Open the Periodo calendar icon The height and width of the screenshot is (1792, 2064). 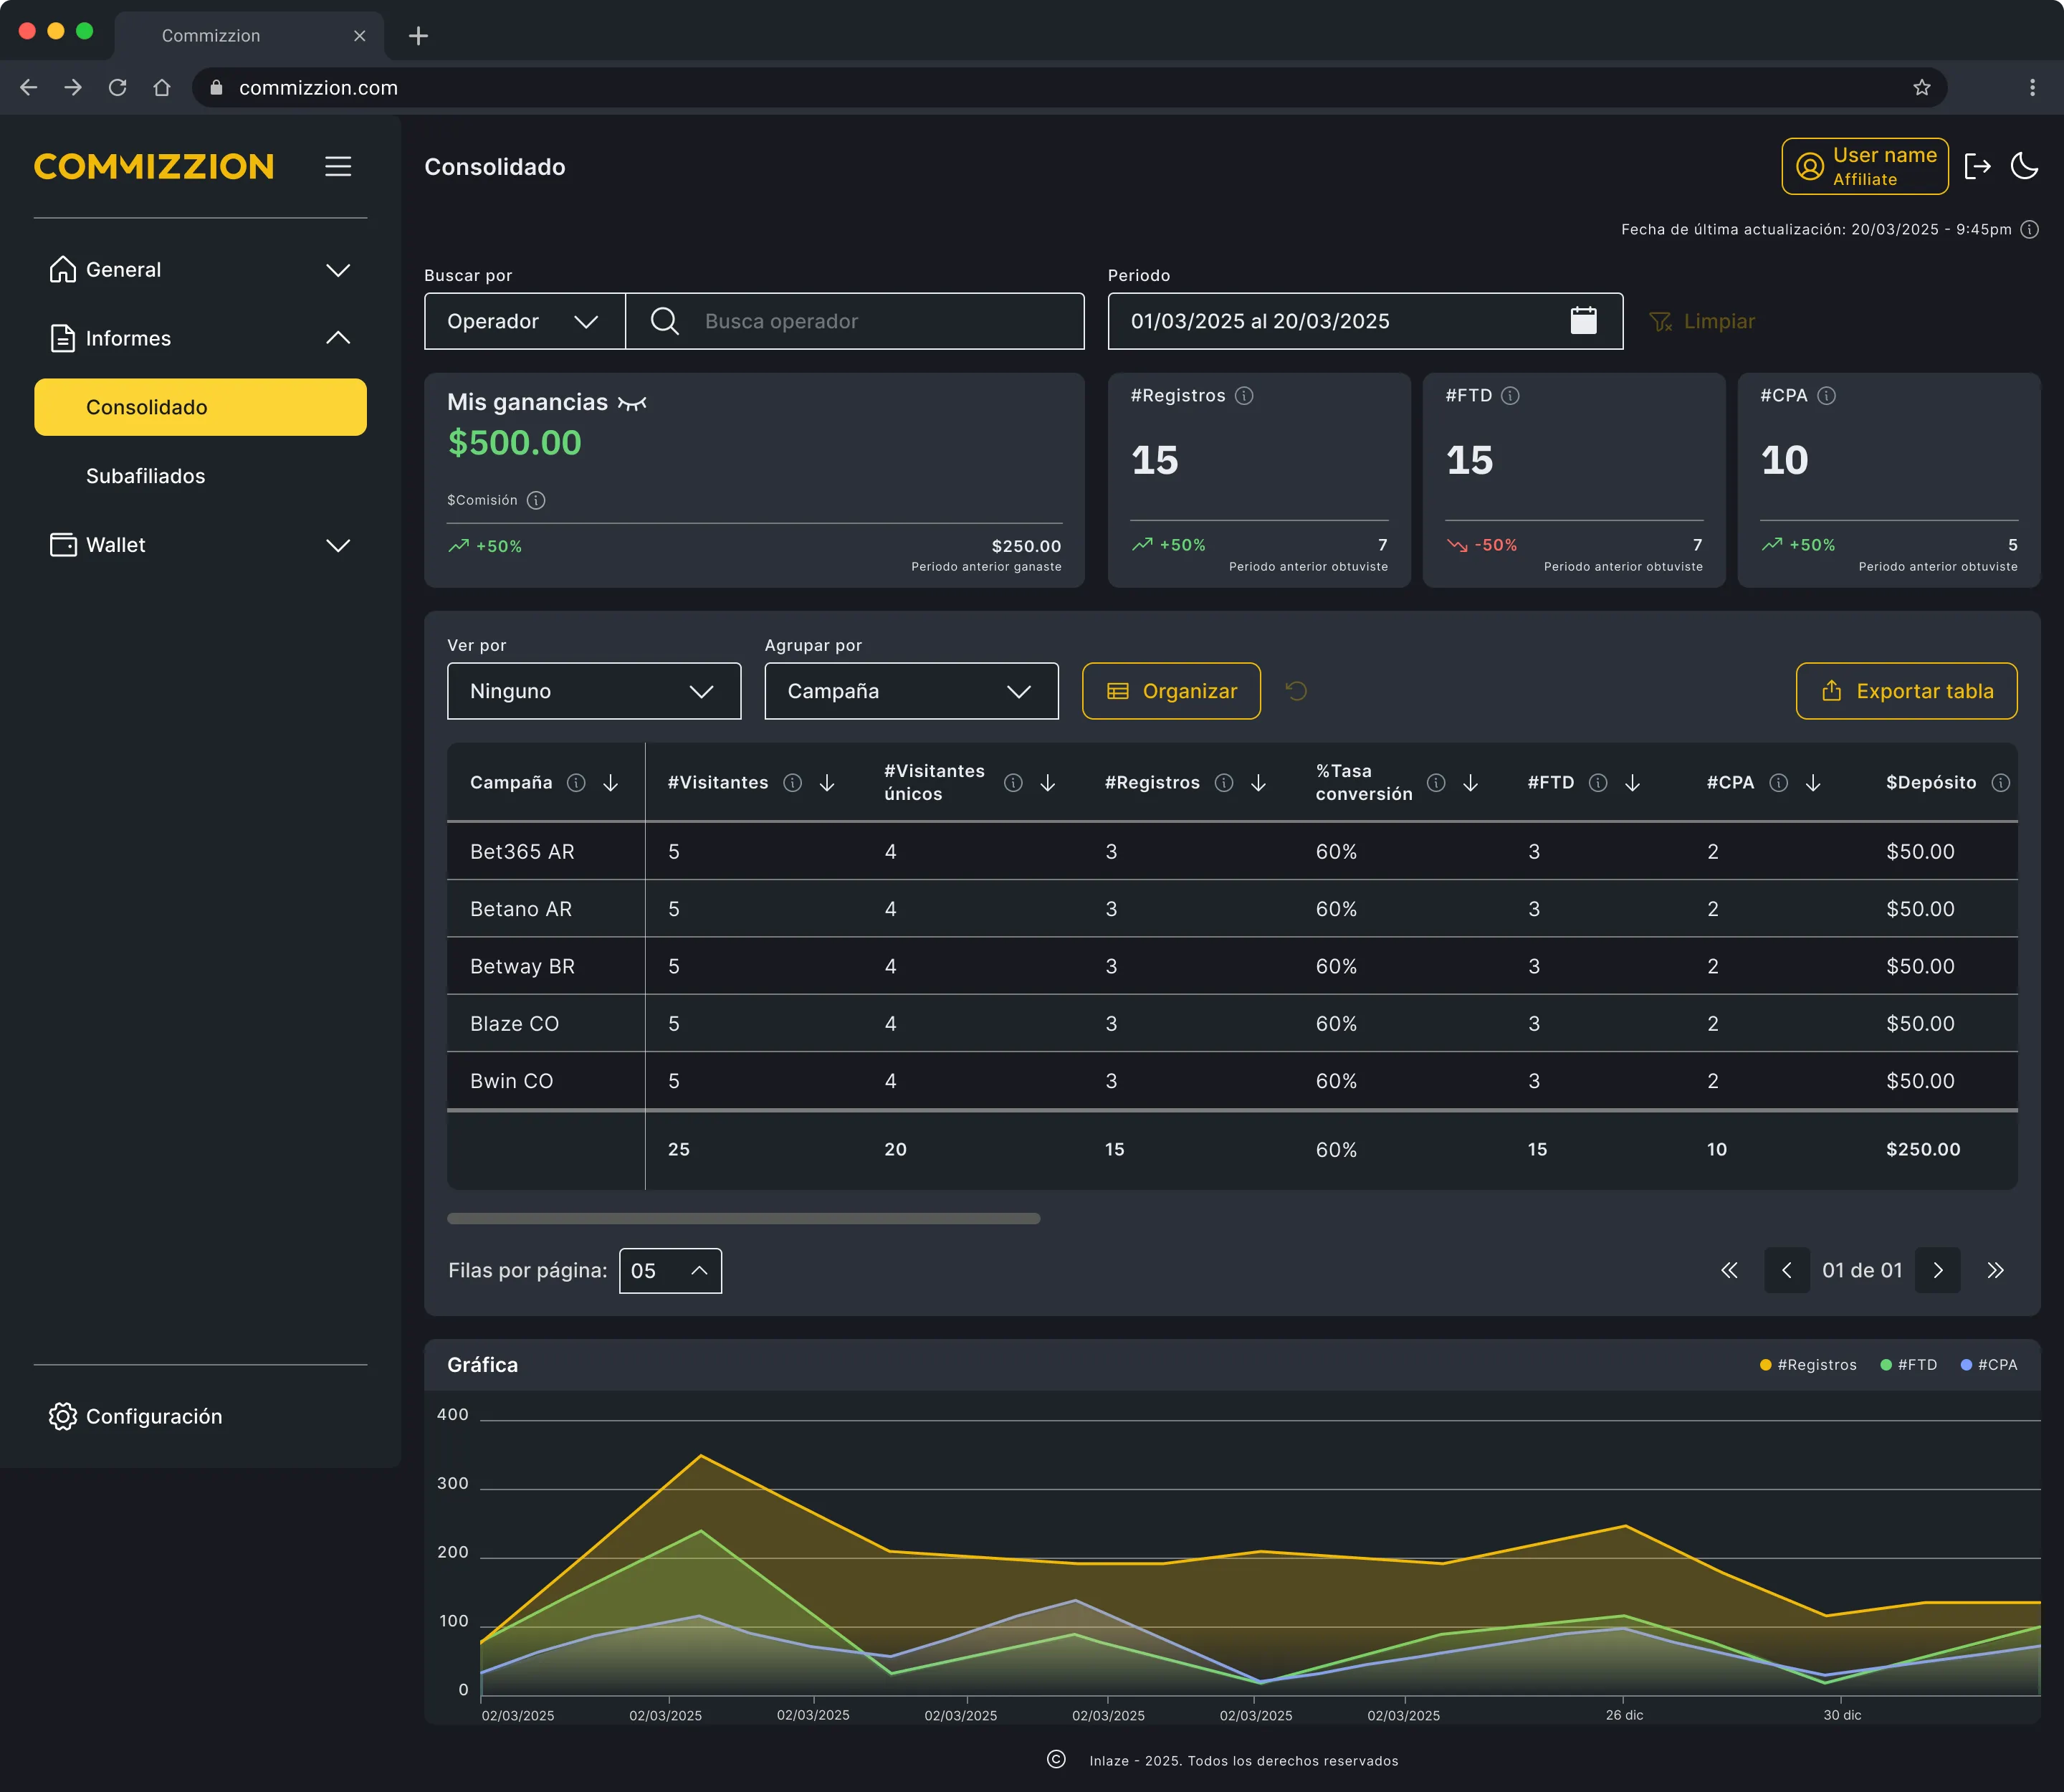click(1583, 320)
